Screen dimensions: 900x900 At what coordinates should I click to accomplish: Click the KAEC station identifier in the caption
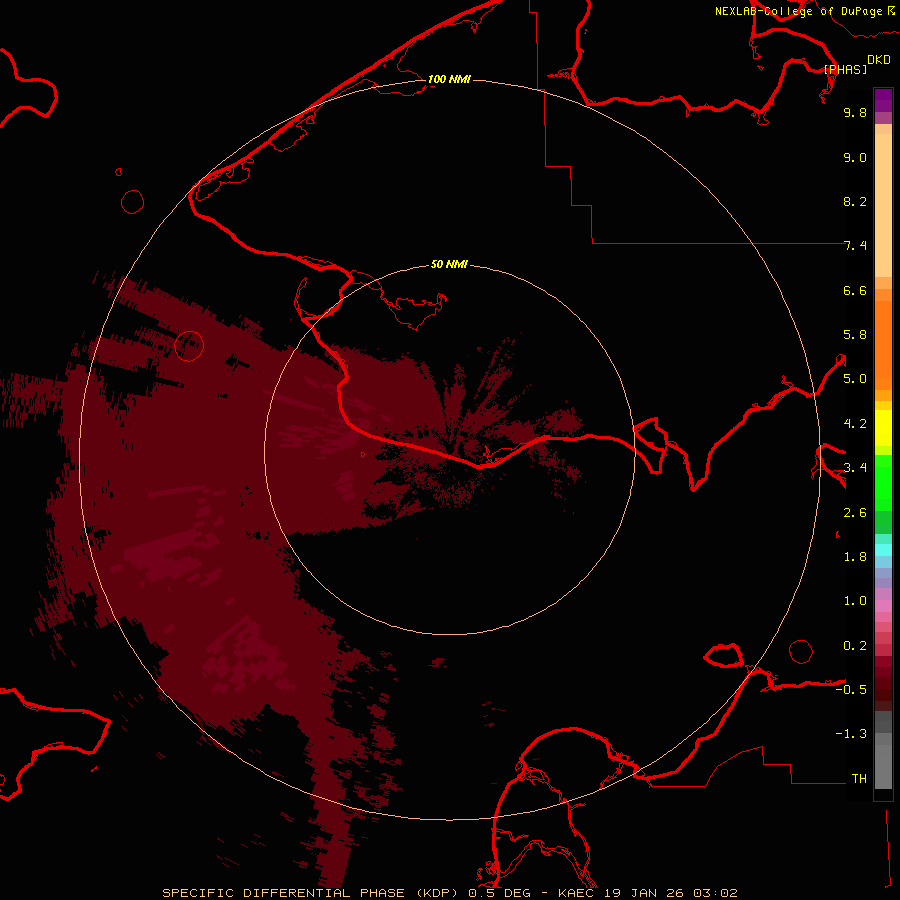pyautogui.click(x=577, y=893)
